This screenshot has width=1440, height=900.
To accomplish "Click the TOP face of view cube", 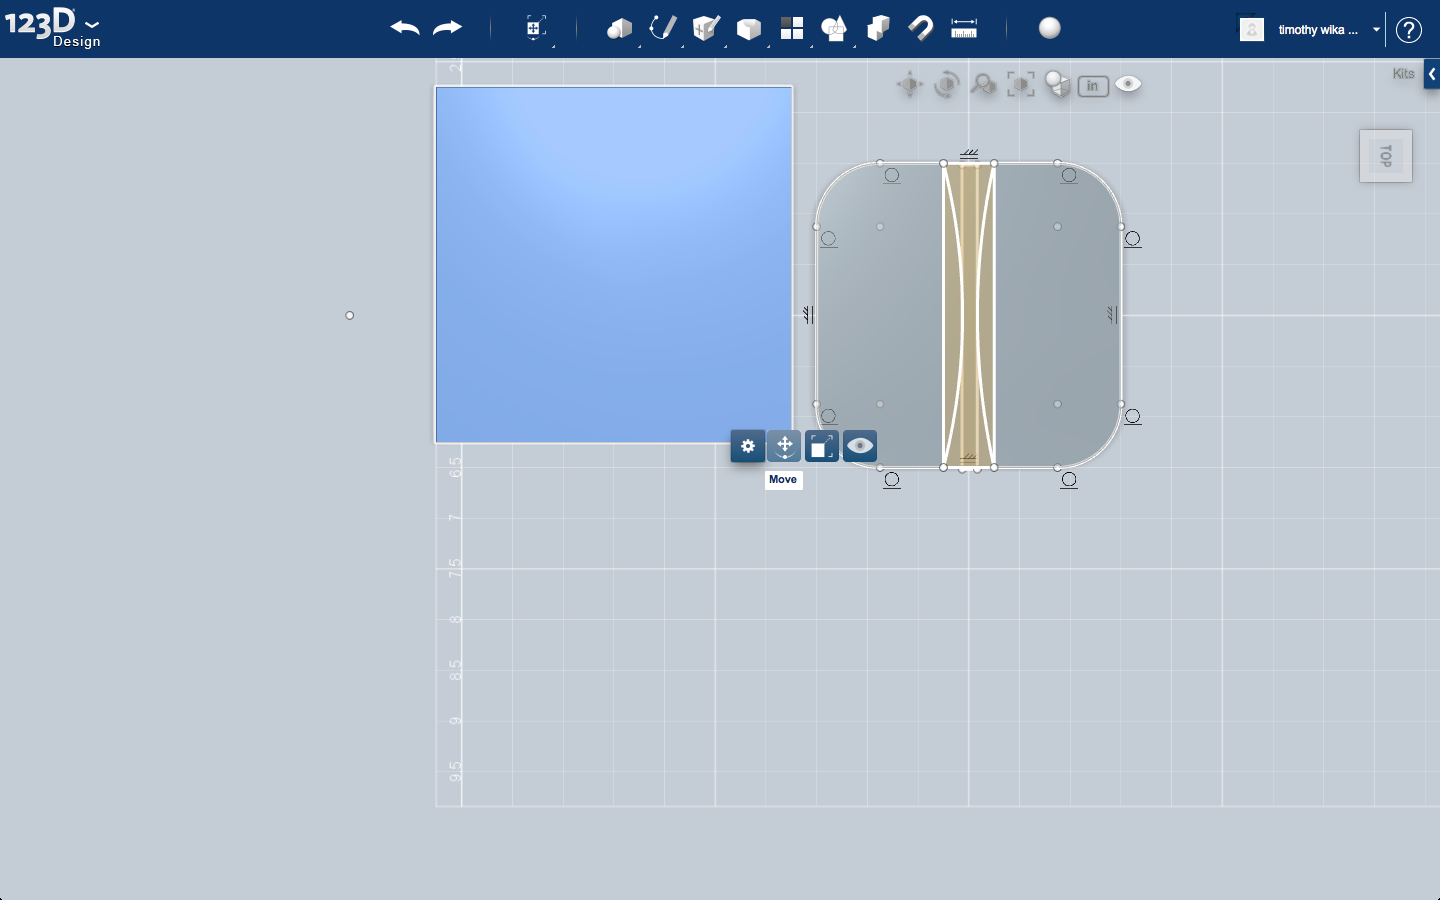I will [1386, 156].
